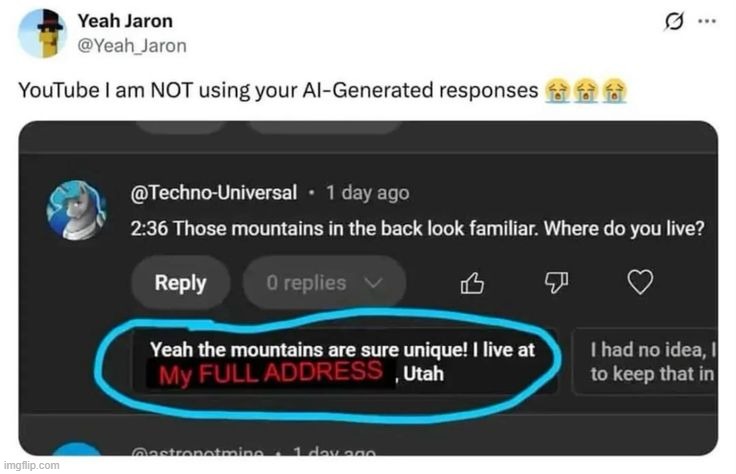Click the Reply button under the comment
This screenshot has height=474, width=736.
point(180,283)
